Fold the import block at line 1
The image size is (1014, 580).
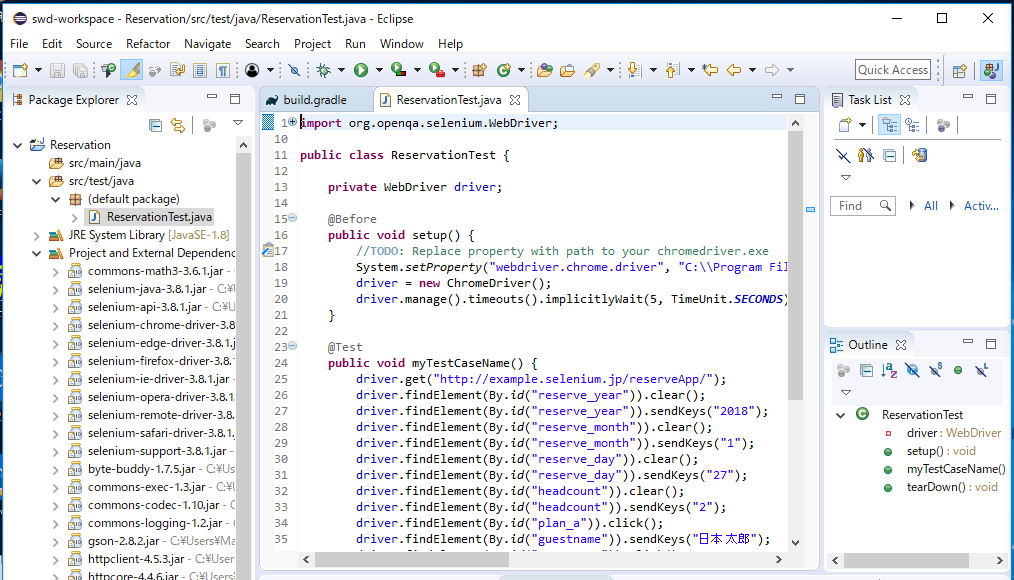coord(292,122)
